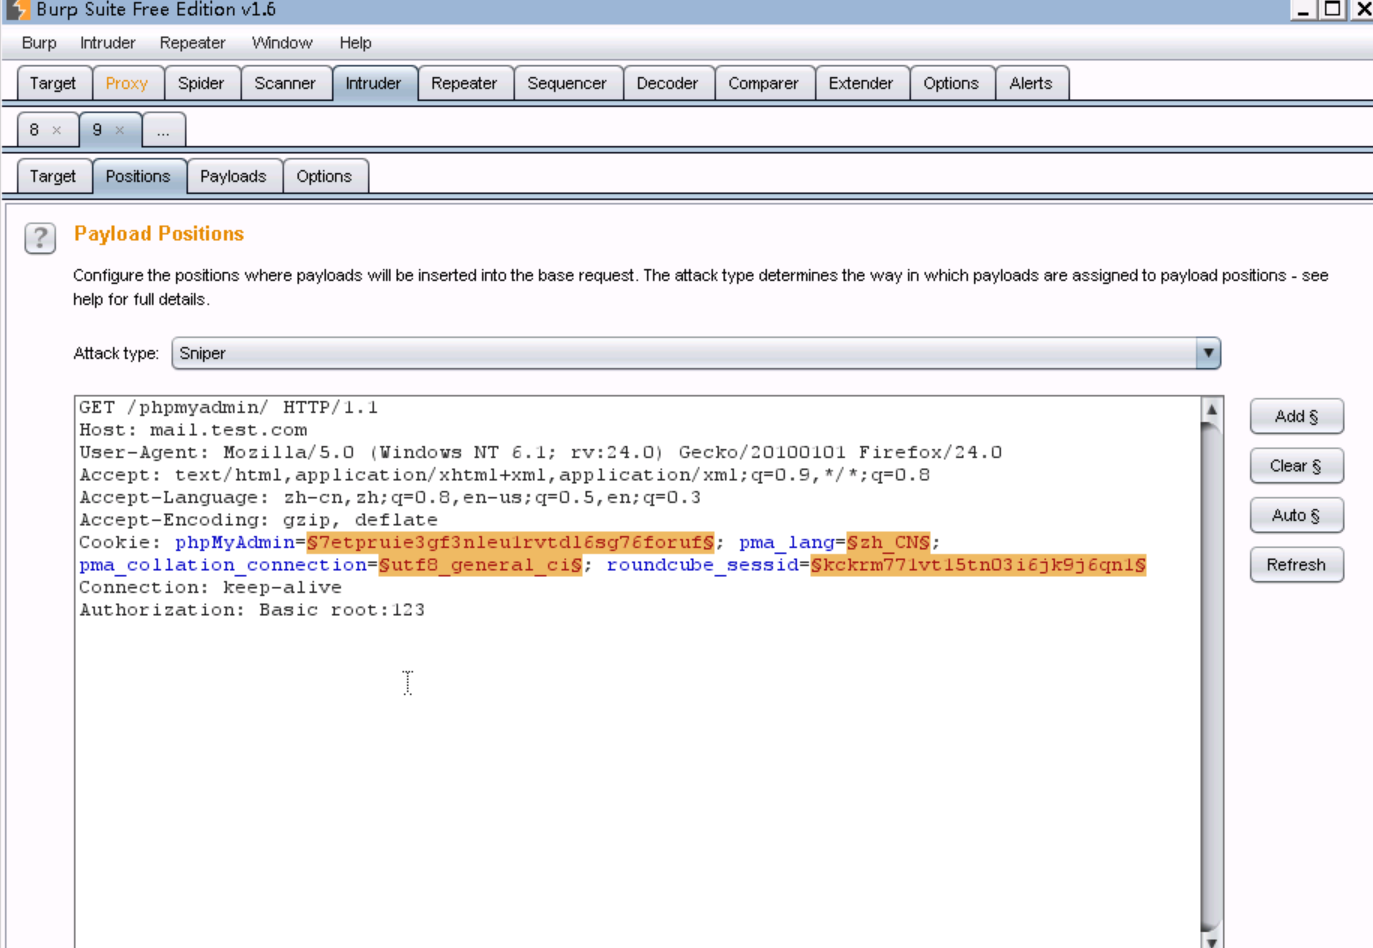Select intruder attack tab 8
This screenshot has width=1373, height=948.
coord(35,130)
